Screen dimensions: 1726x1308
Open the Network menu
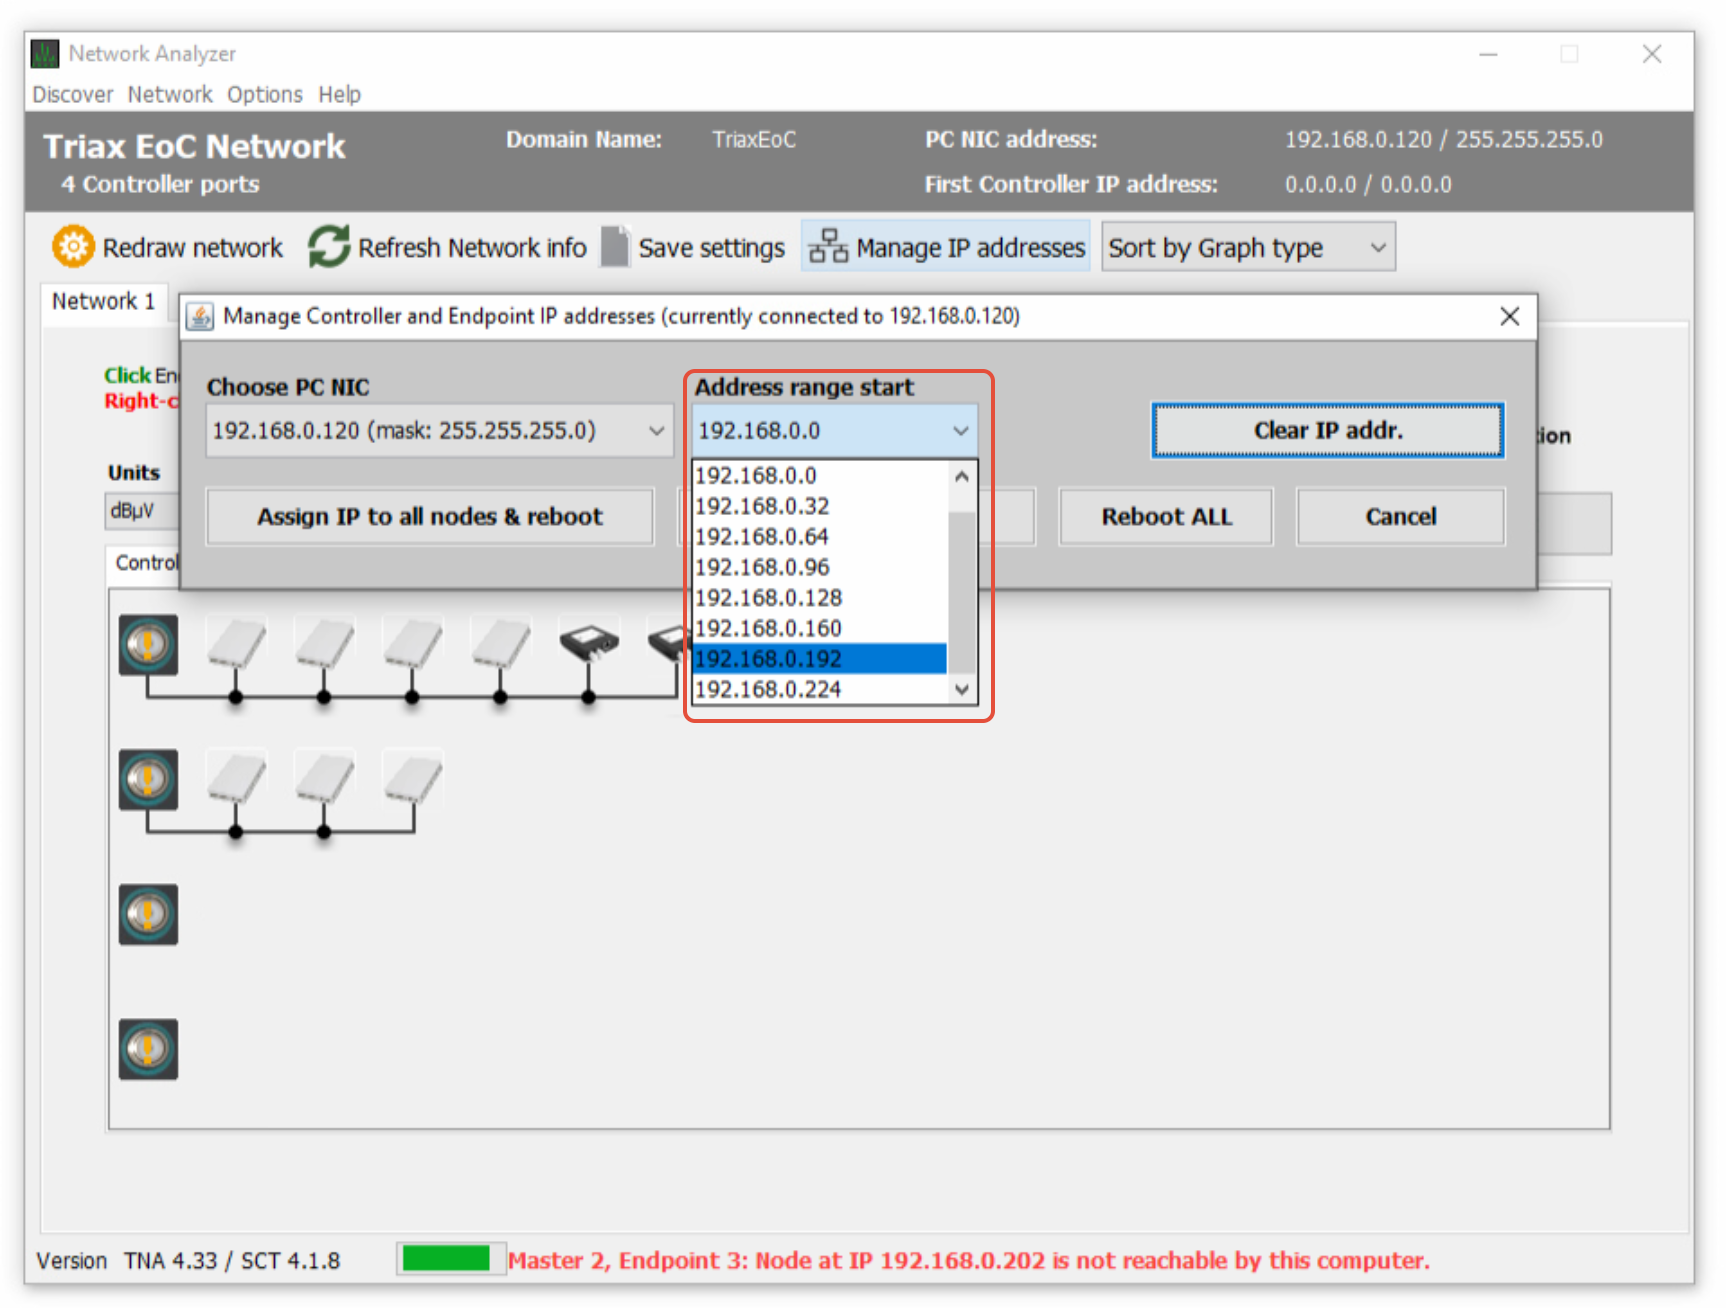click(x=170, y=94)
